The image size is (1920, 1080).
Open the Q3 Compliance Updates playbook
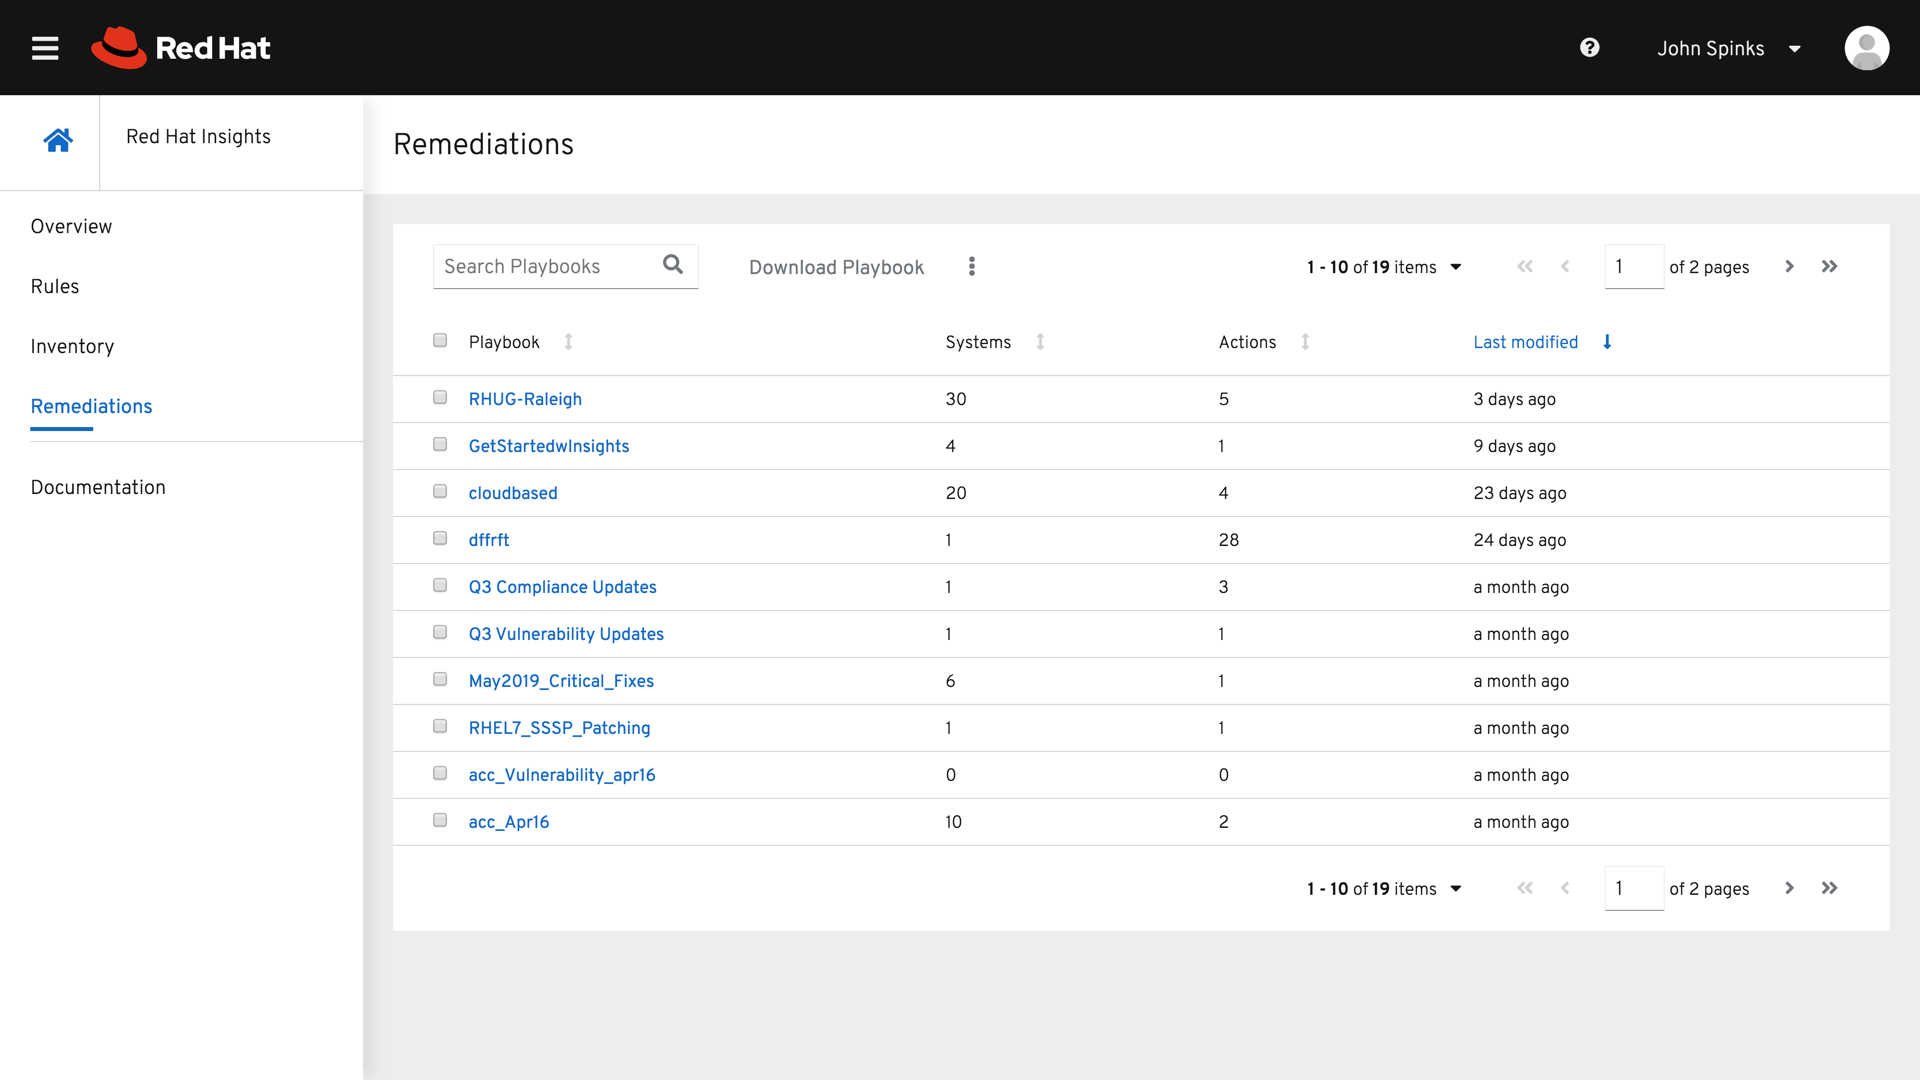coord(562,587)
